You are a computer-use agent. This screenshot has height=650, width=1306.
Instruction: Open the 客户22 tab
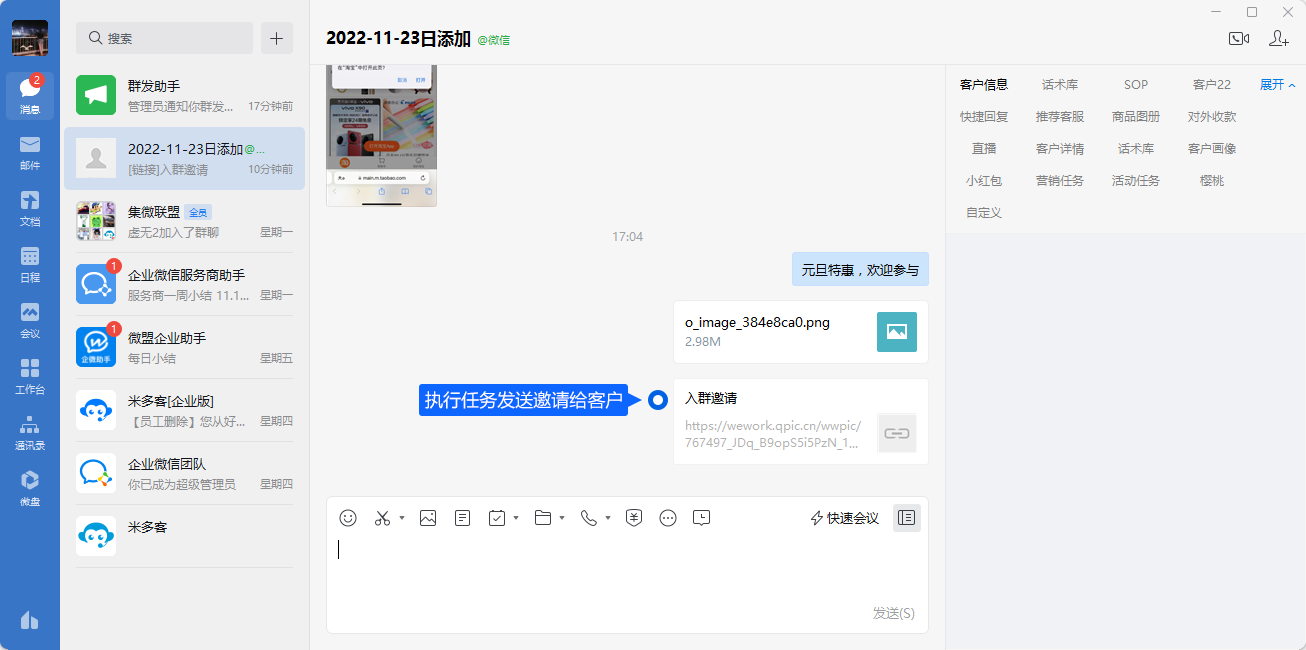click(x=1212, y=85)
